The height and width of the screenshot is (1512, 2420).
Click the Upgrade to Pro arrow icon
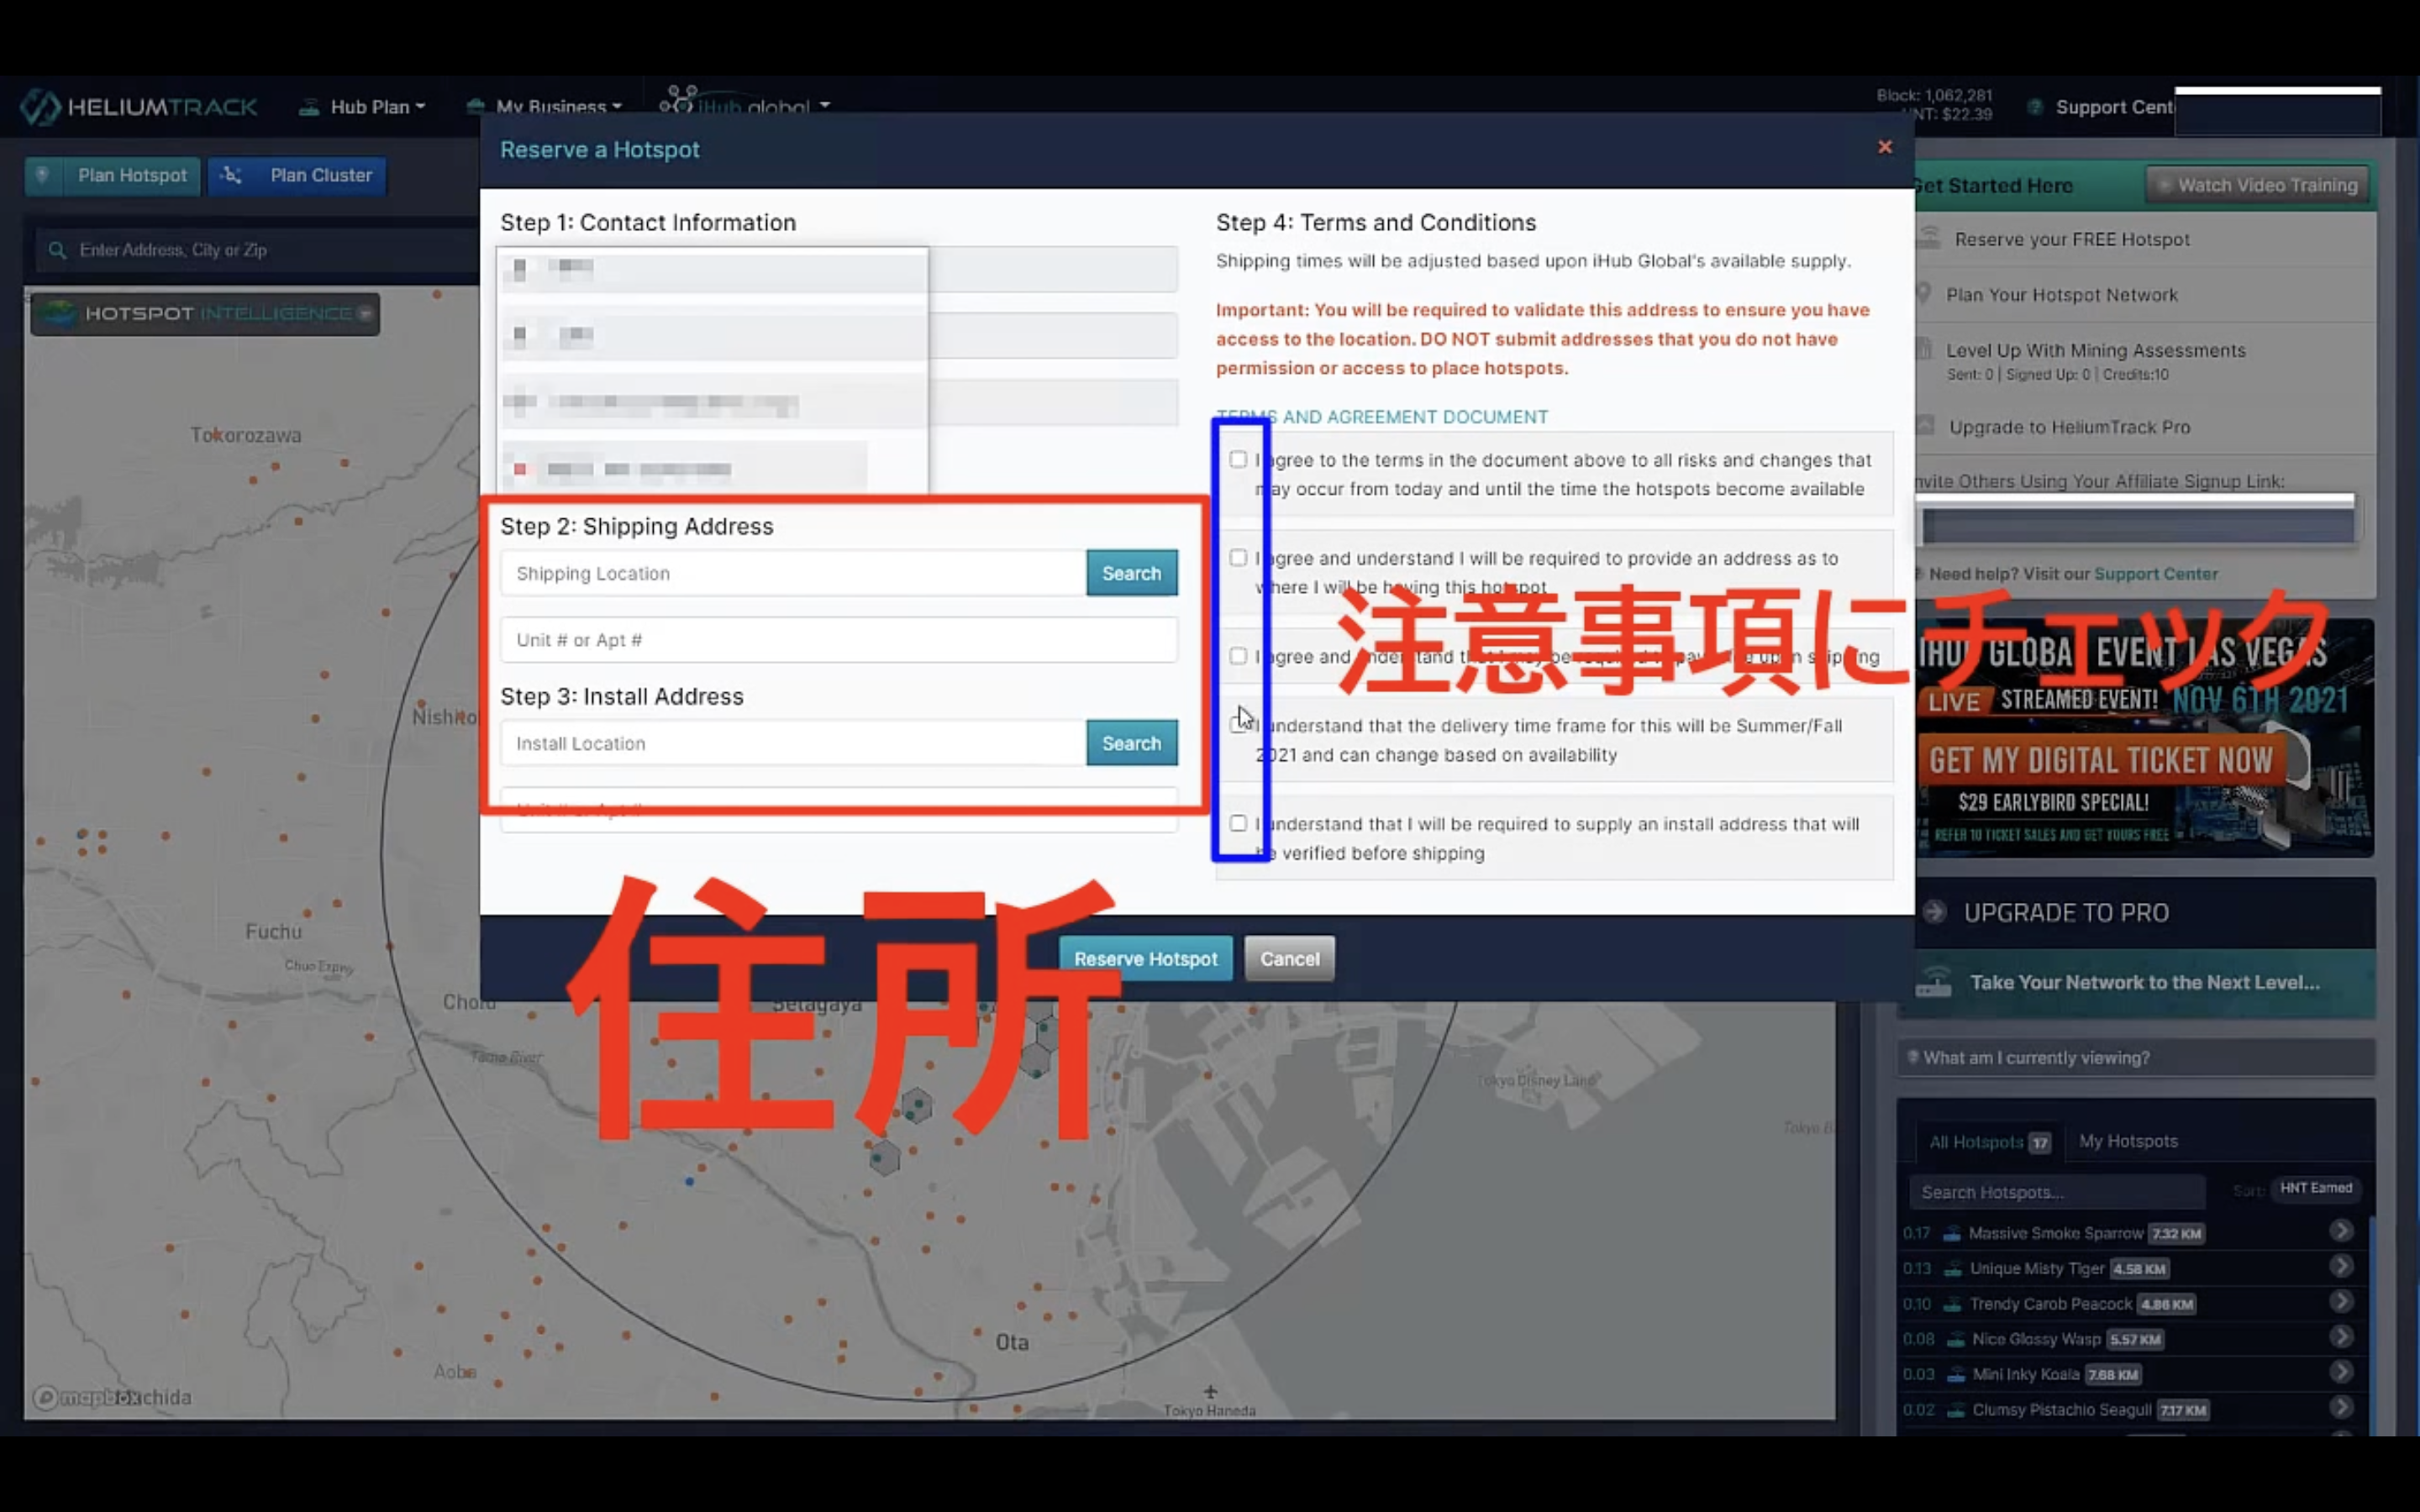pos(1935,912)
